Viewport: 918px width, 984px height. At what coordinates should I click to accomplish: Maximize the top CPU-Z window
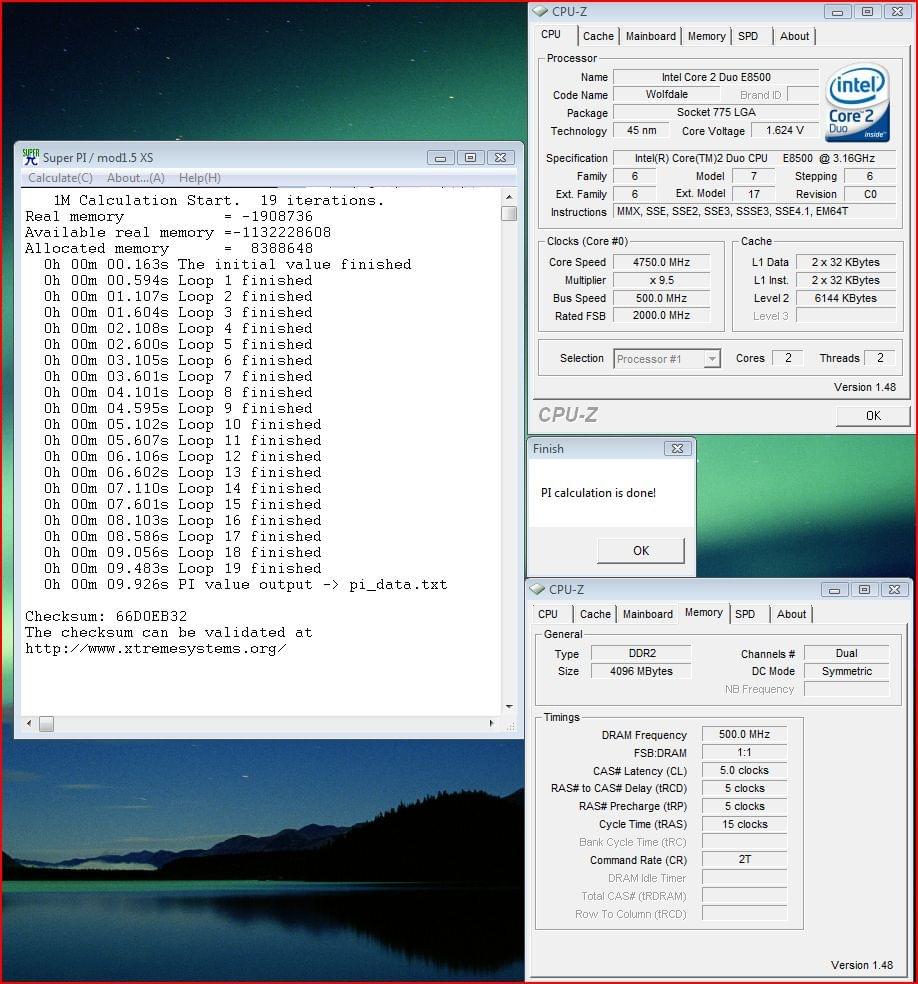click(x=867, y=12)
